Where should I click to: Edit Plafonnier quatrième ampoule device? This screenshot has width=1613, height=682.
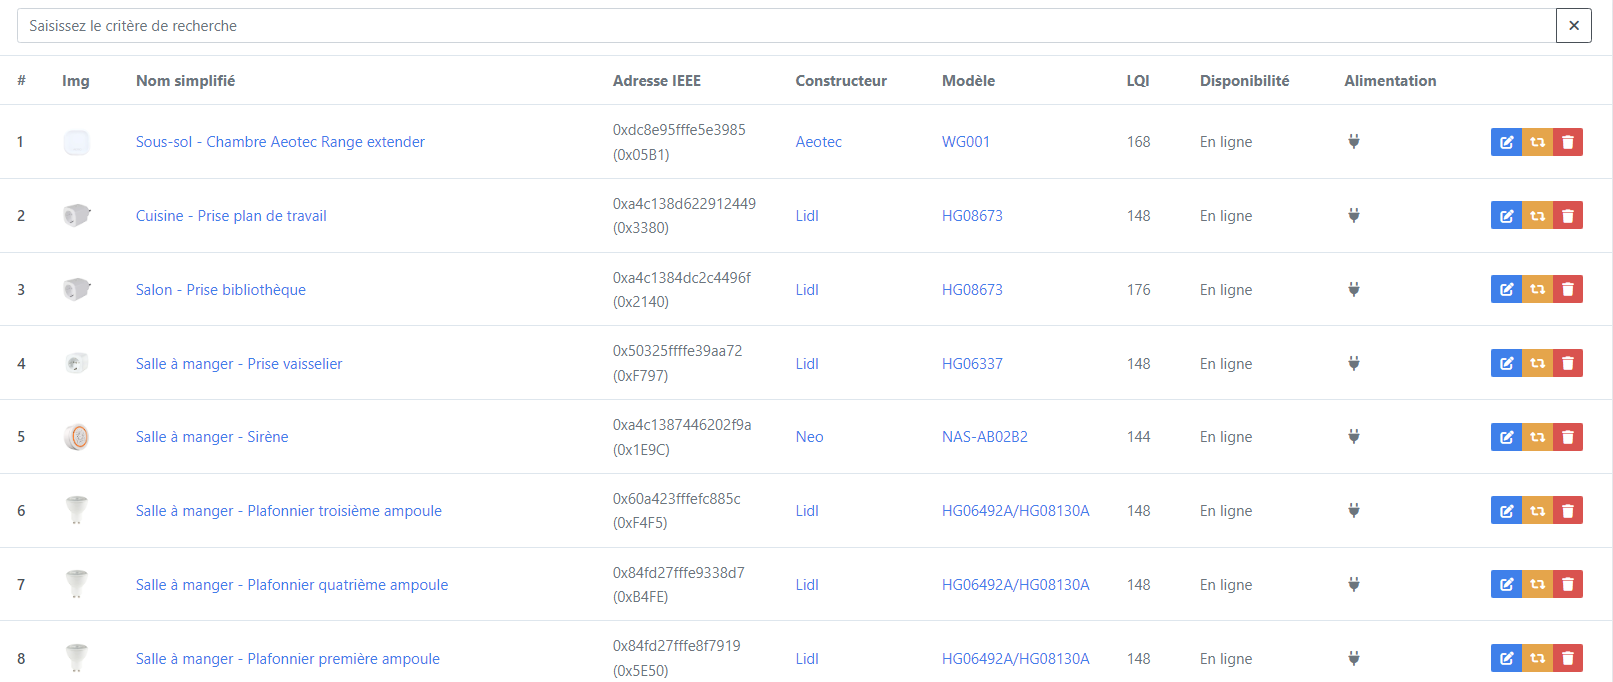click(x=1506, y=584)
